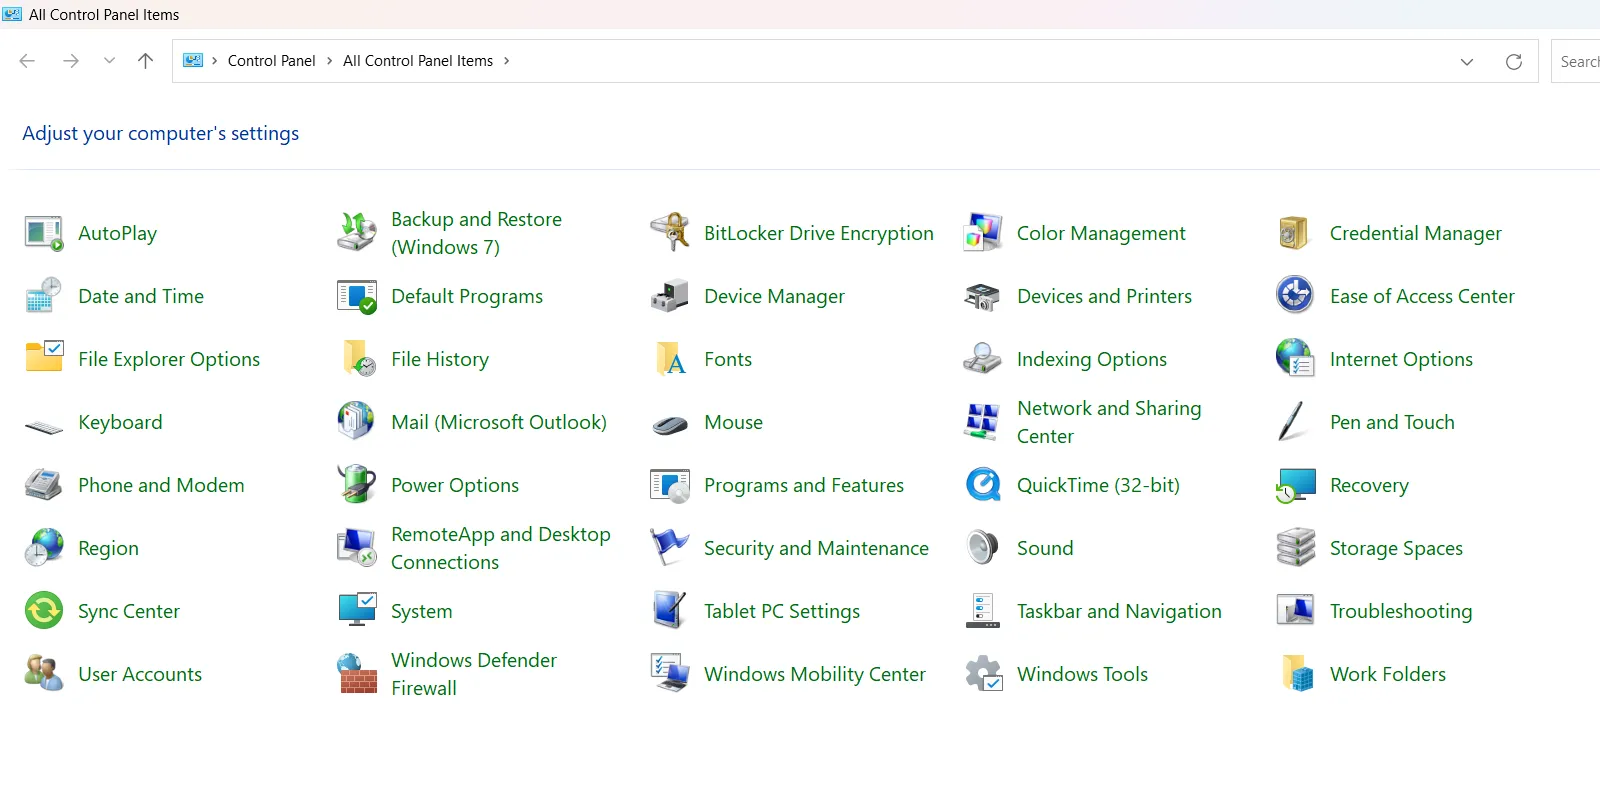Open the recent locations chevron
The height and width of the screenshot is (800, 1600).
click(x=109, y=61)
